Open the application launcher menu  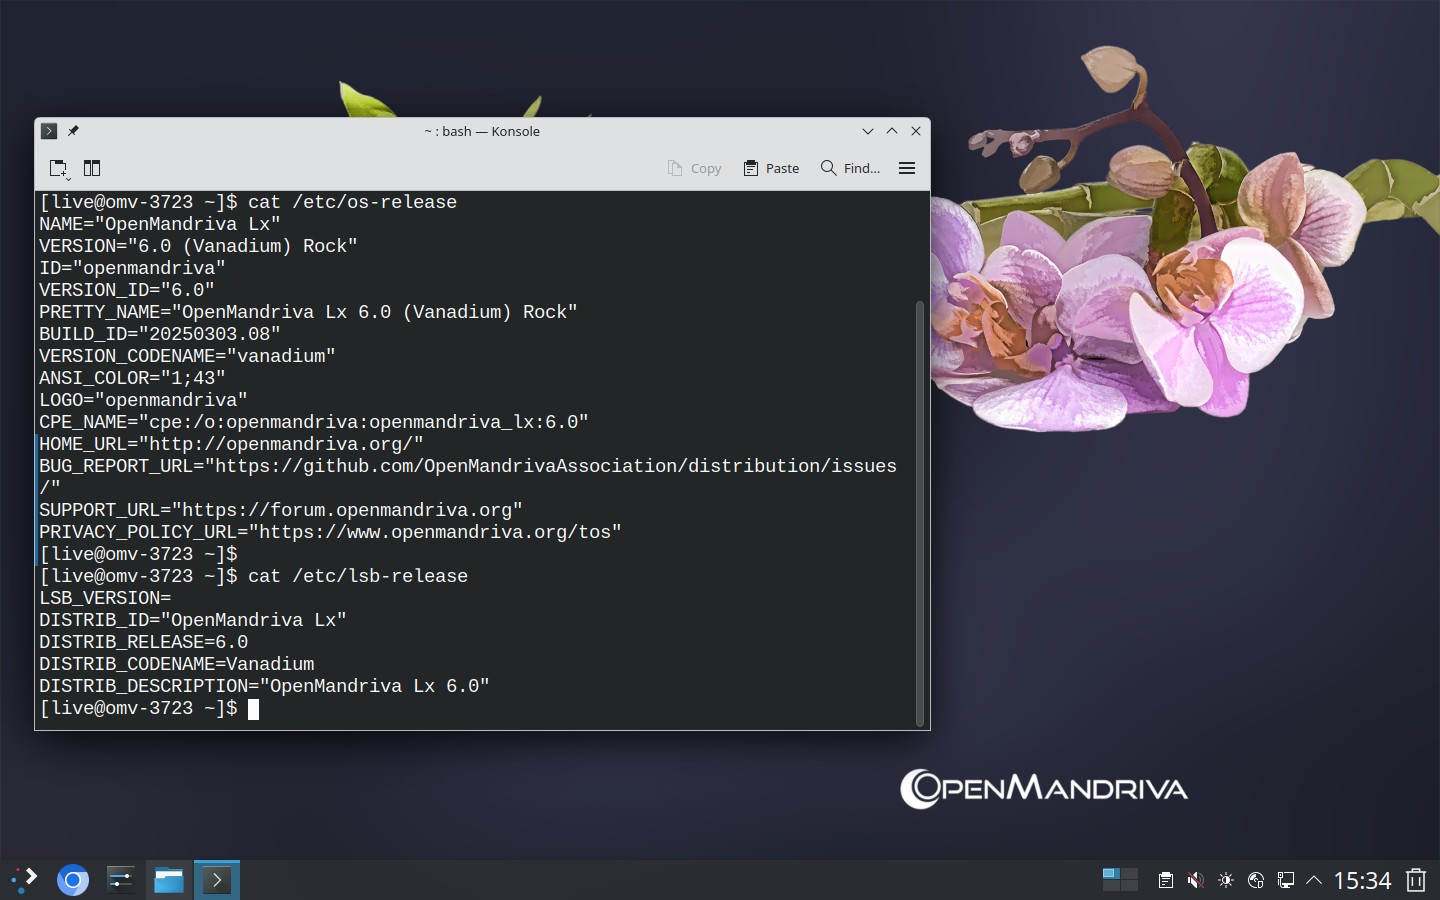[24, 880]
